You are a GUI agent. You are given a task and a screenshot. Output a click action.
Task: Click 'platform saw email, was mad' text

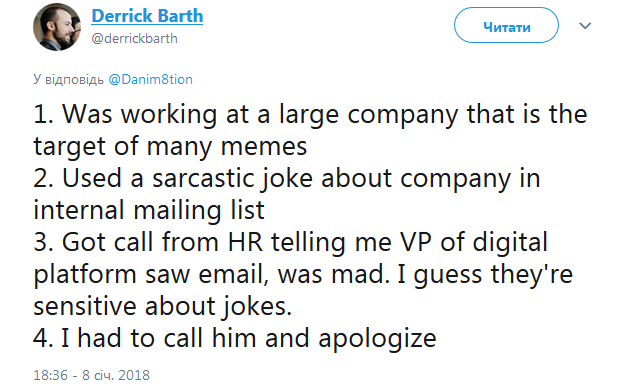pos(211,274)
